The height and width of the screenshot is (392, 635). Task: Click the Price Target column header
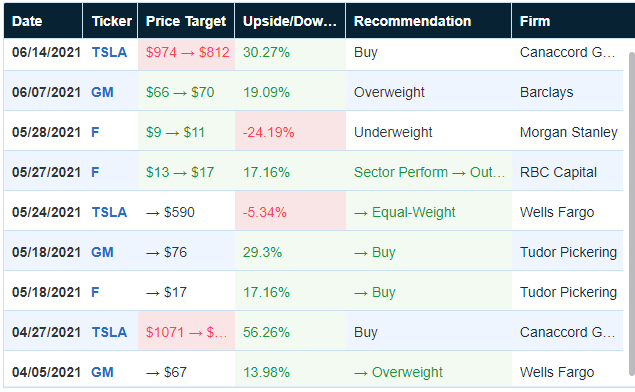tap(186, 21)
